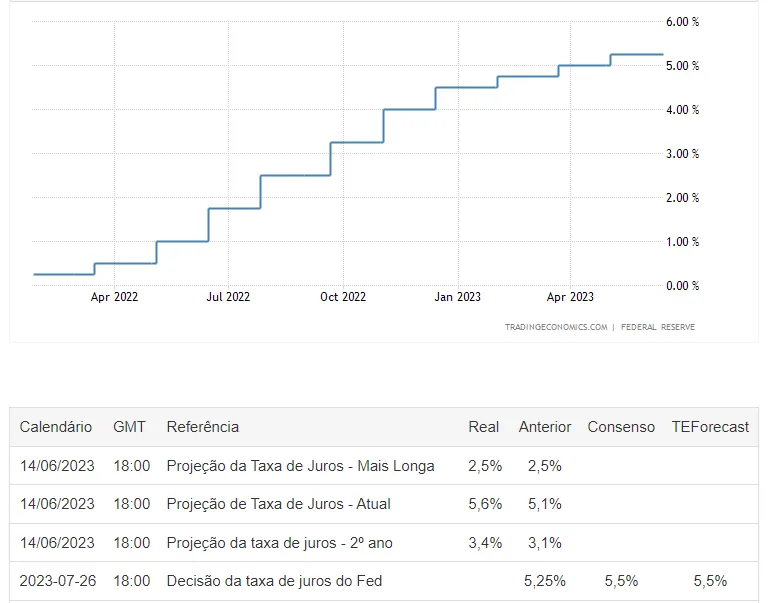Image resolution: width=771 pixels, height=603 pixels.
Task: Click the Calendário column header
Action: coord(56,426)
